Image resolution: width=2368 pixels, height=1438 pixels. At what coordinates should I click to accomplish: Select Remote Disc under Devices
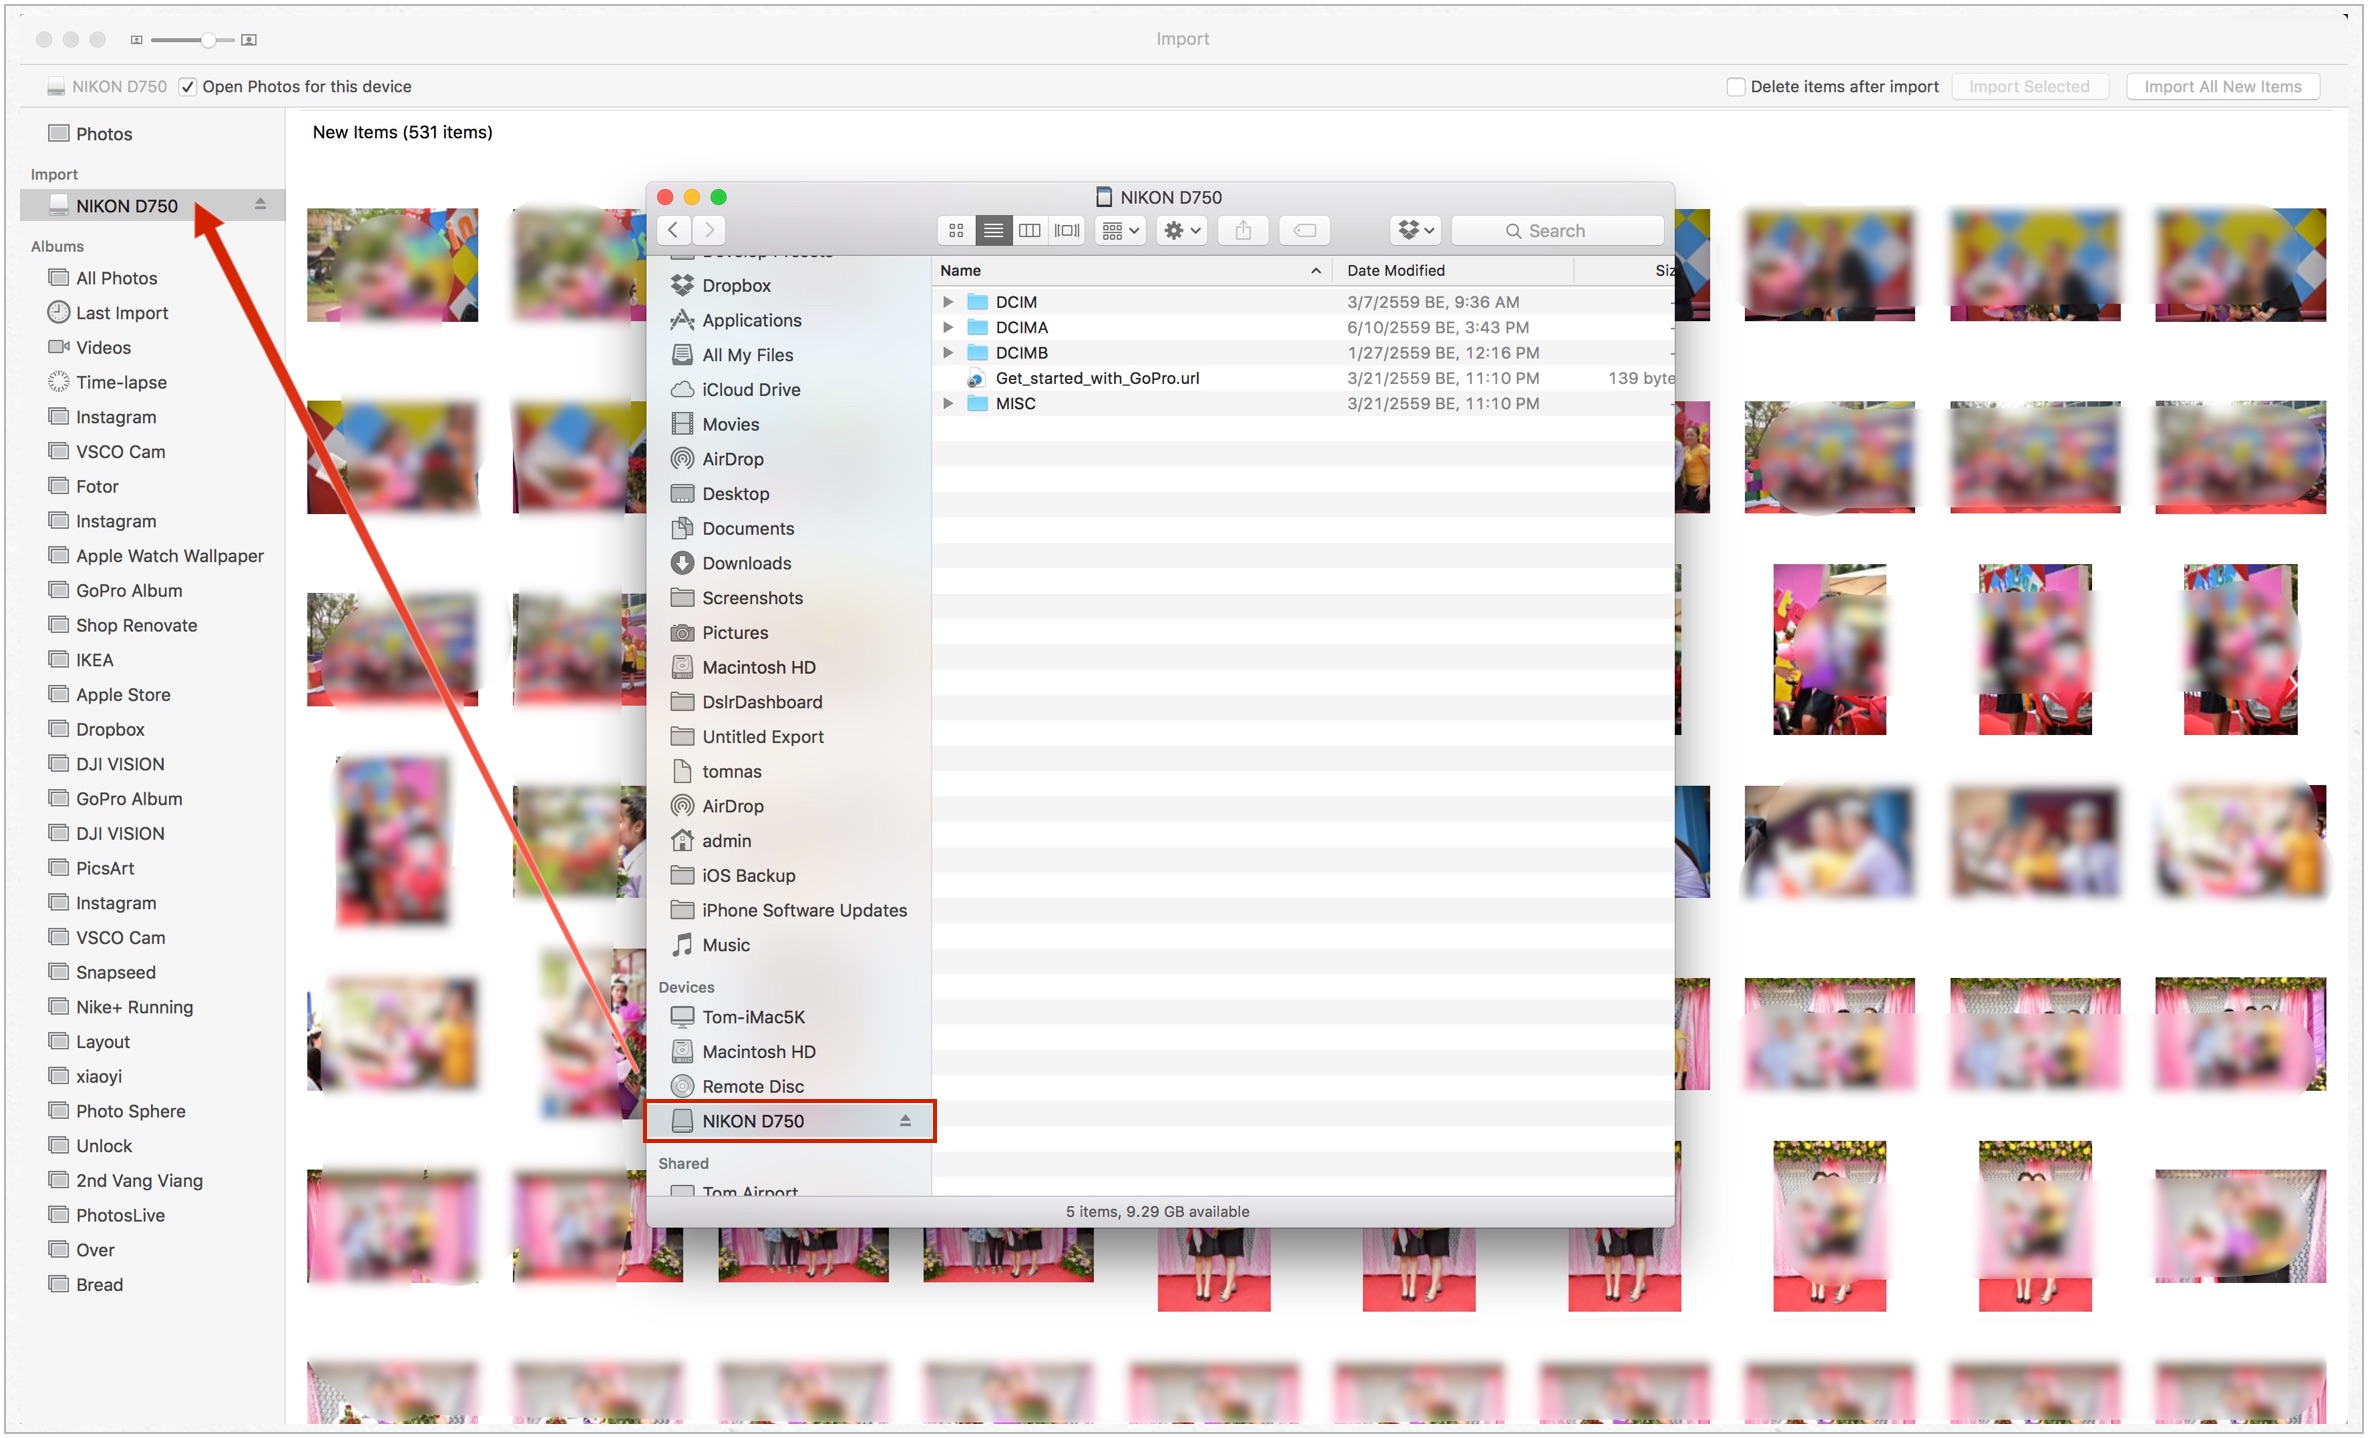[x=752, y=1086]
